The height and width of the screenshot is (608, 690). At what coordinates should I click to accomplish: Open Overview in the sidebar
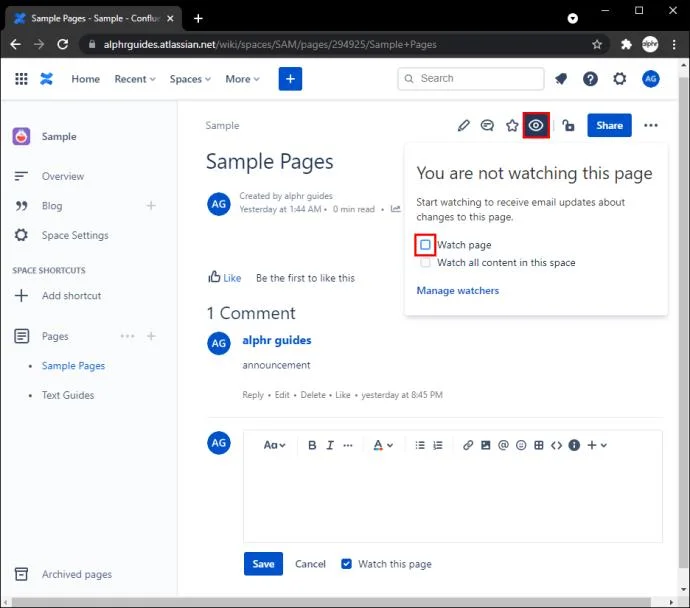pyautogui.click(x=63, y=176)
